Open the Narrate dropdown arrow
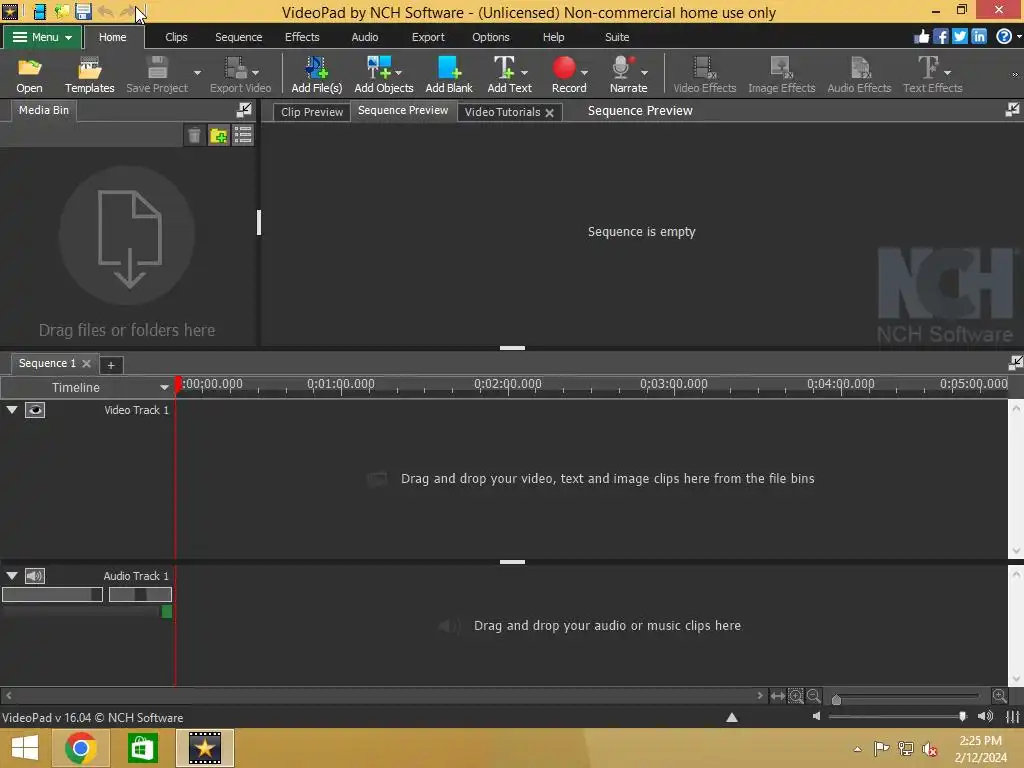Screen dimensions: 1024x768 tap(644, 73)
